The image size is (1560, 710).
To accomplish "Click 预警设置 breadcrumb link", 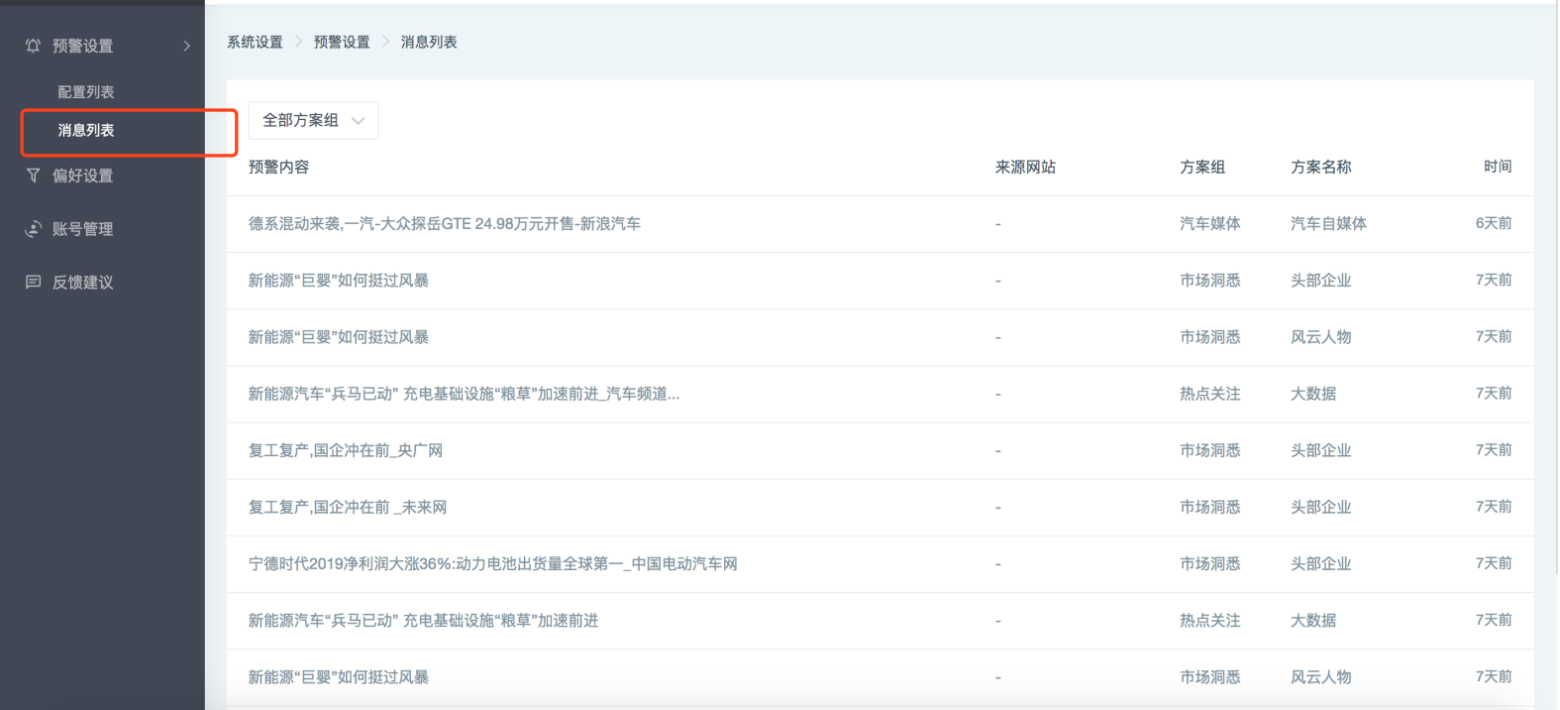I will [x=342, y=42].
